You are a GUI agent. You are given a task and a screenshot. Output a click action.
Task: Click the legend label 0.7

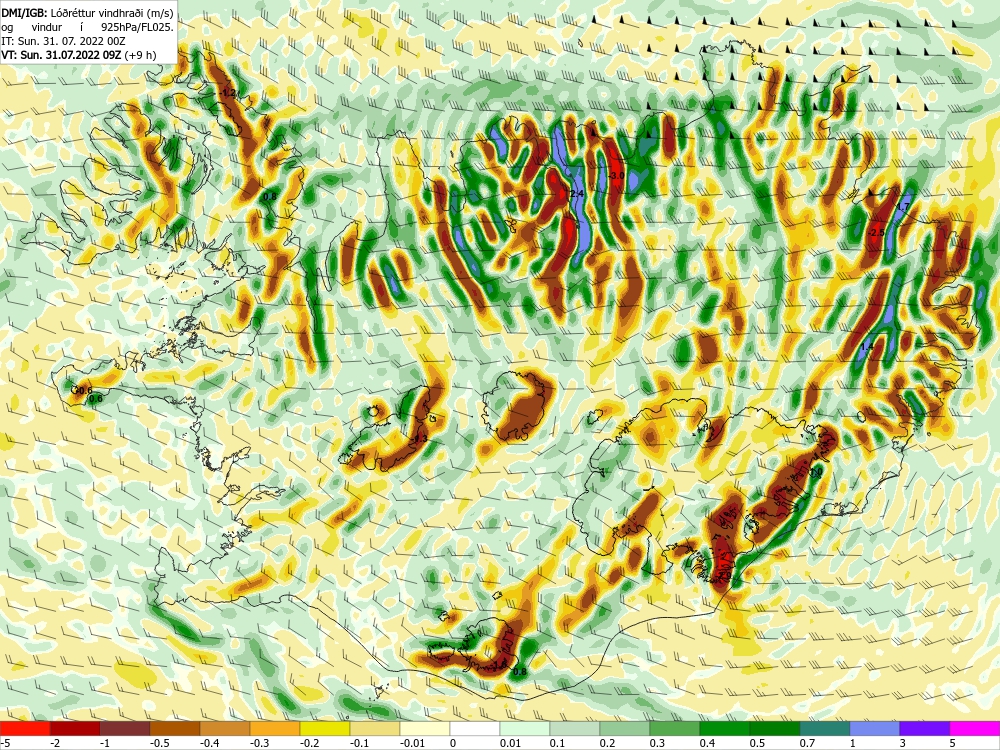(807, 743)
